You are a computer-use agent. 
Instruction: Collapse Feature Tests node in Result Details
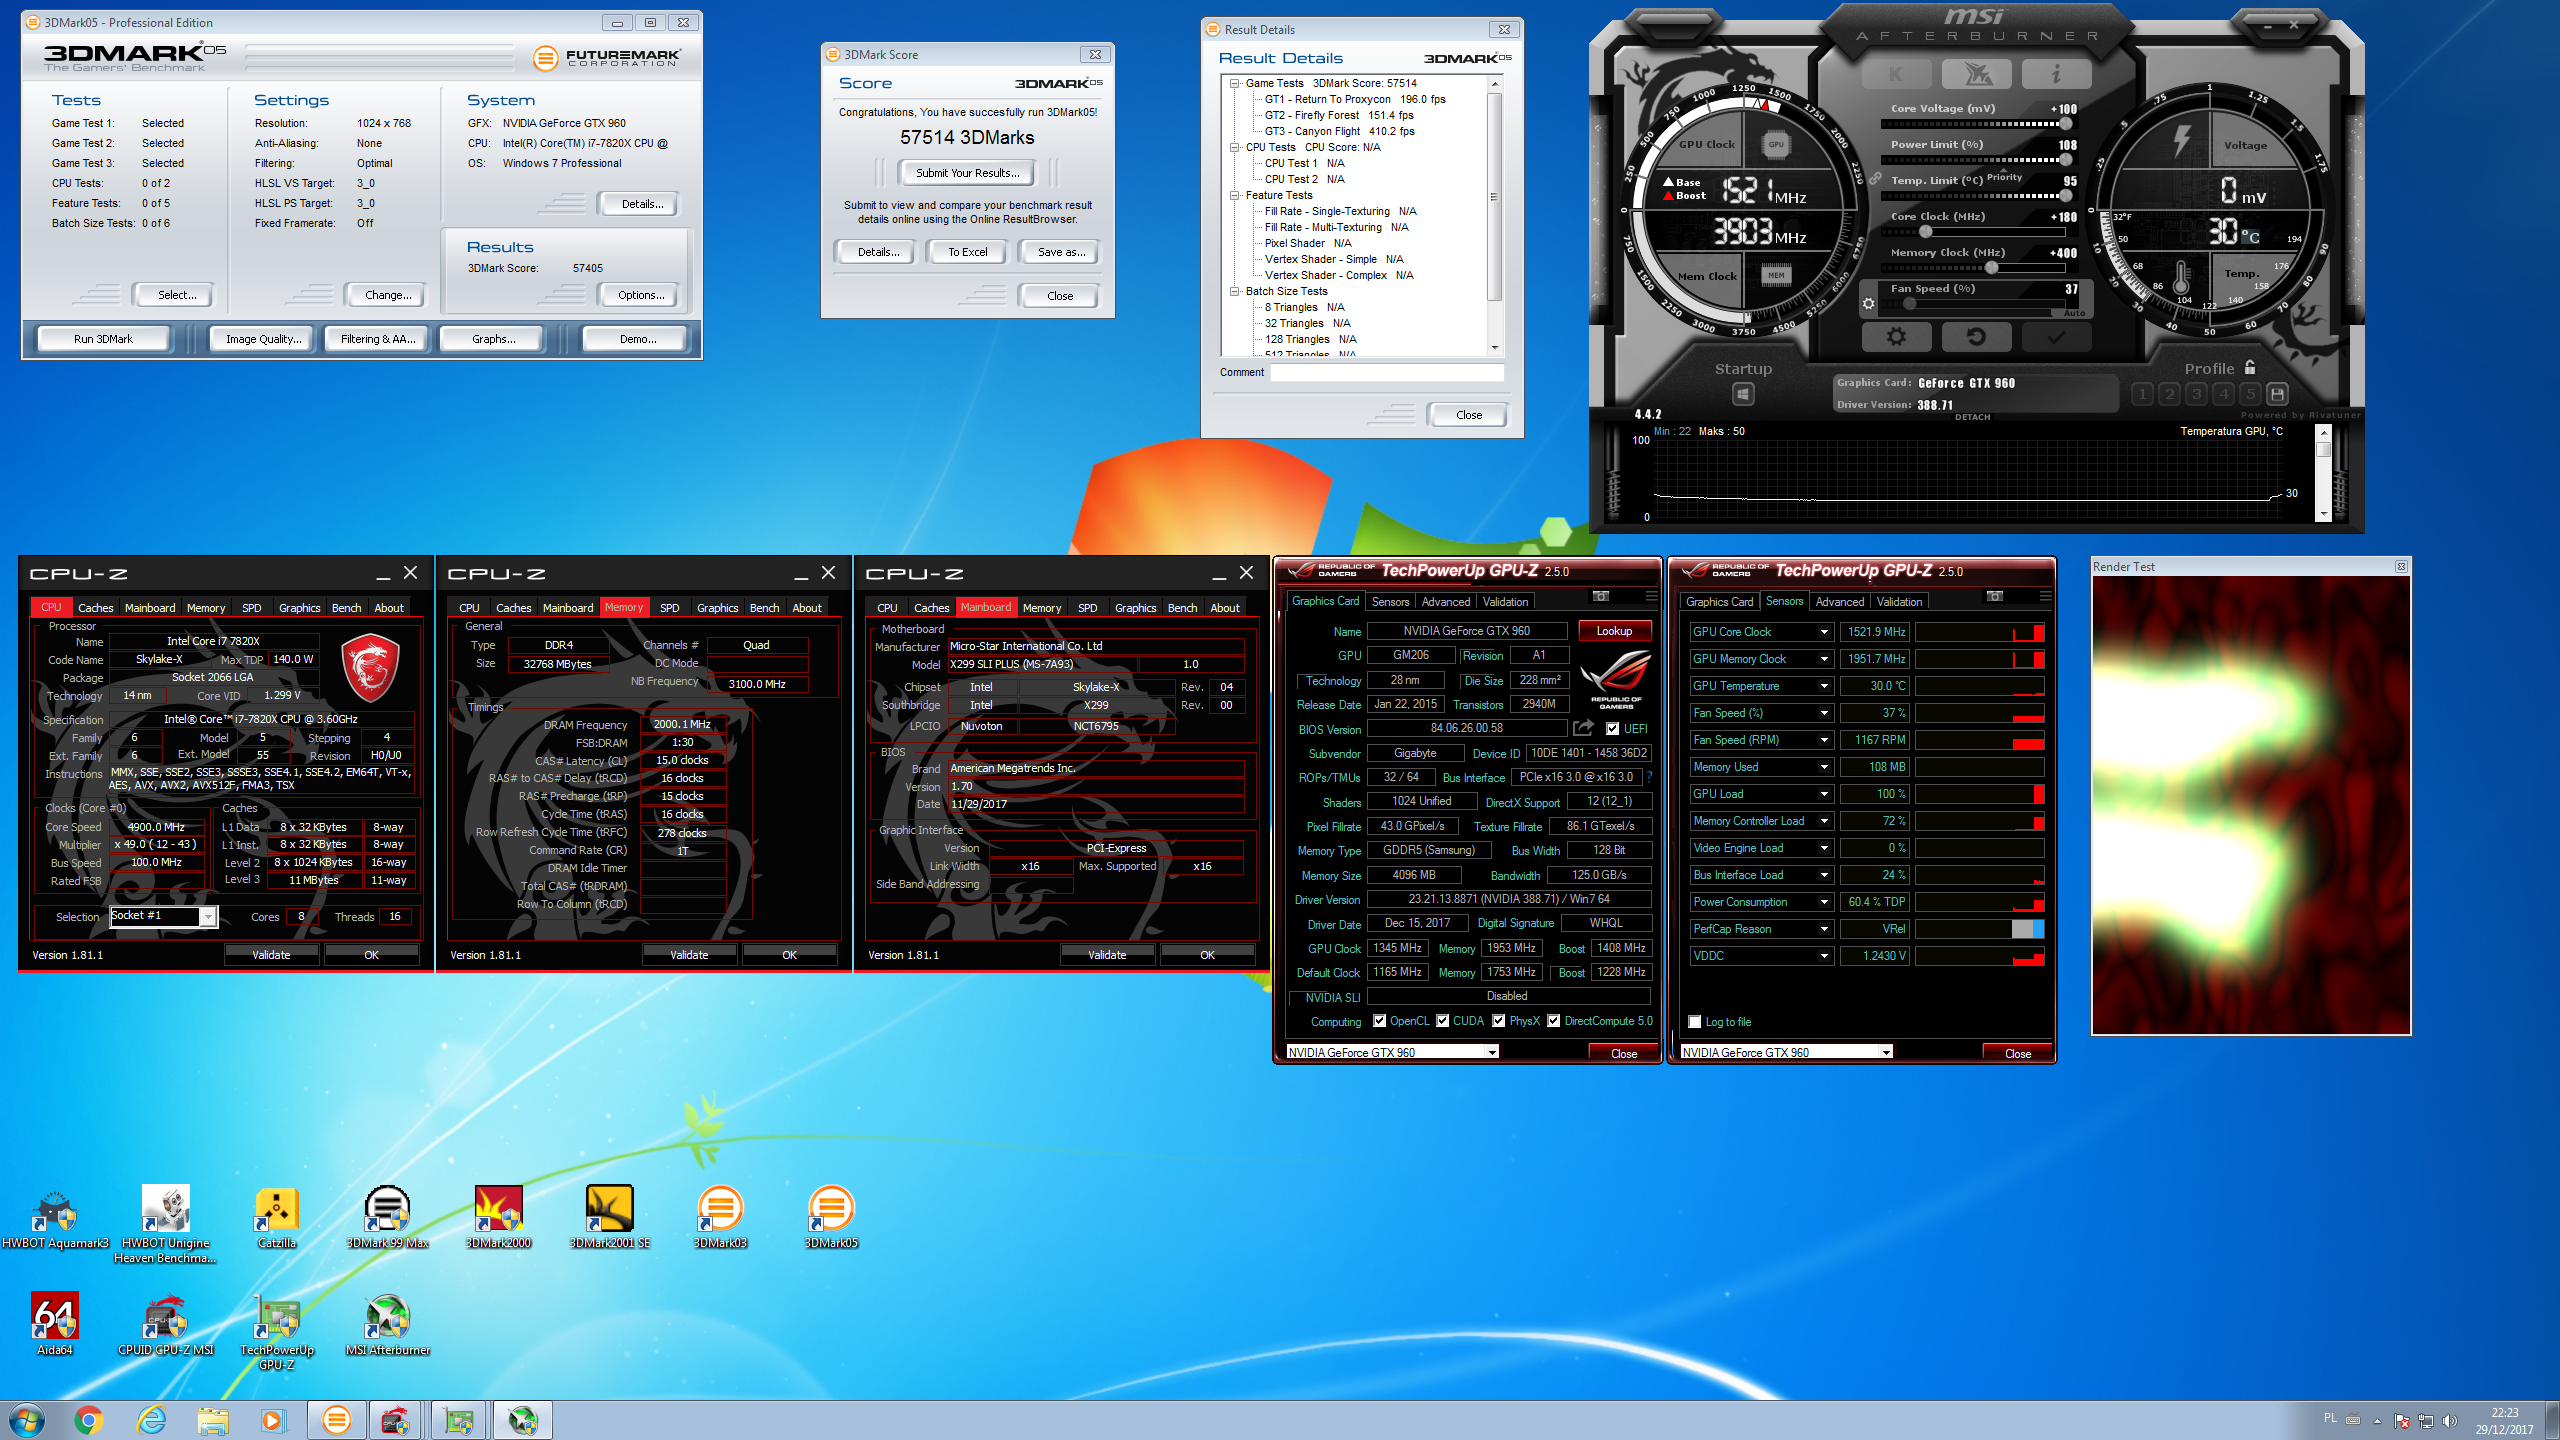tap(1236, 195)
